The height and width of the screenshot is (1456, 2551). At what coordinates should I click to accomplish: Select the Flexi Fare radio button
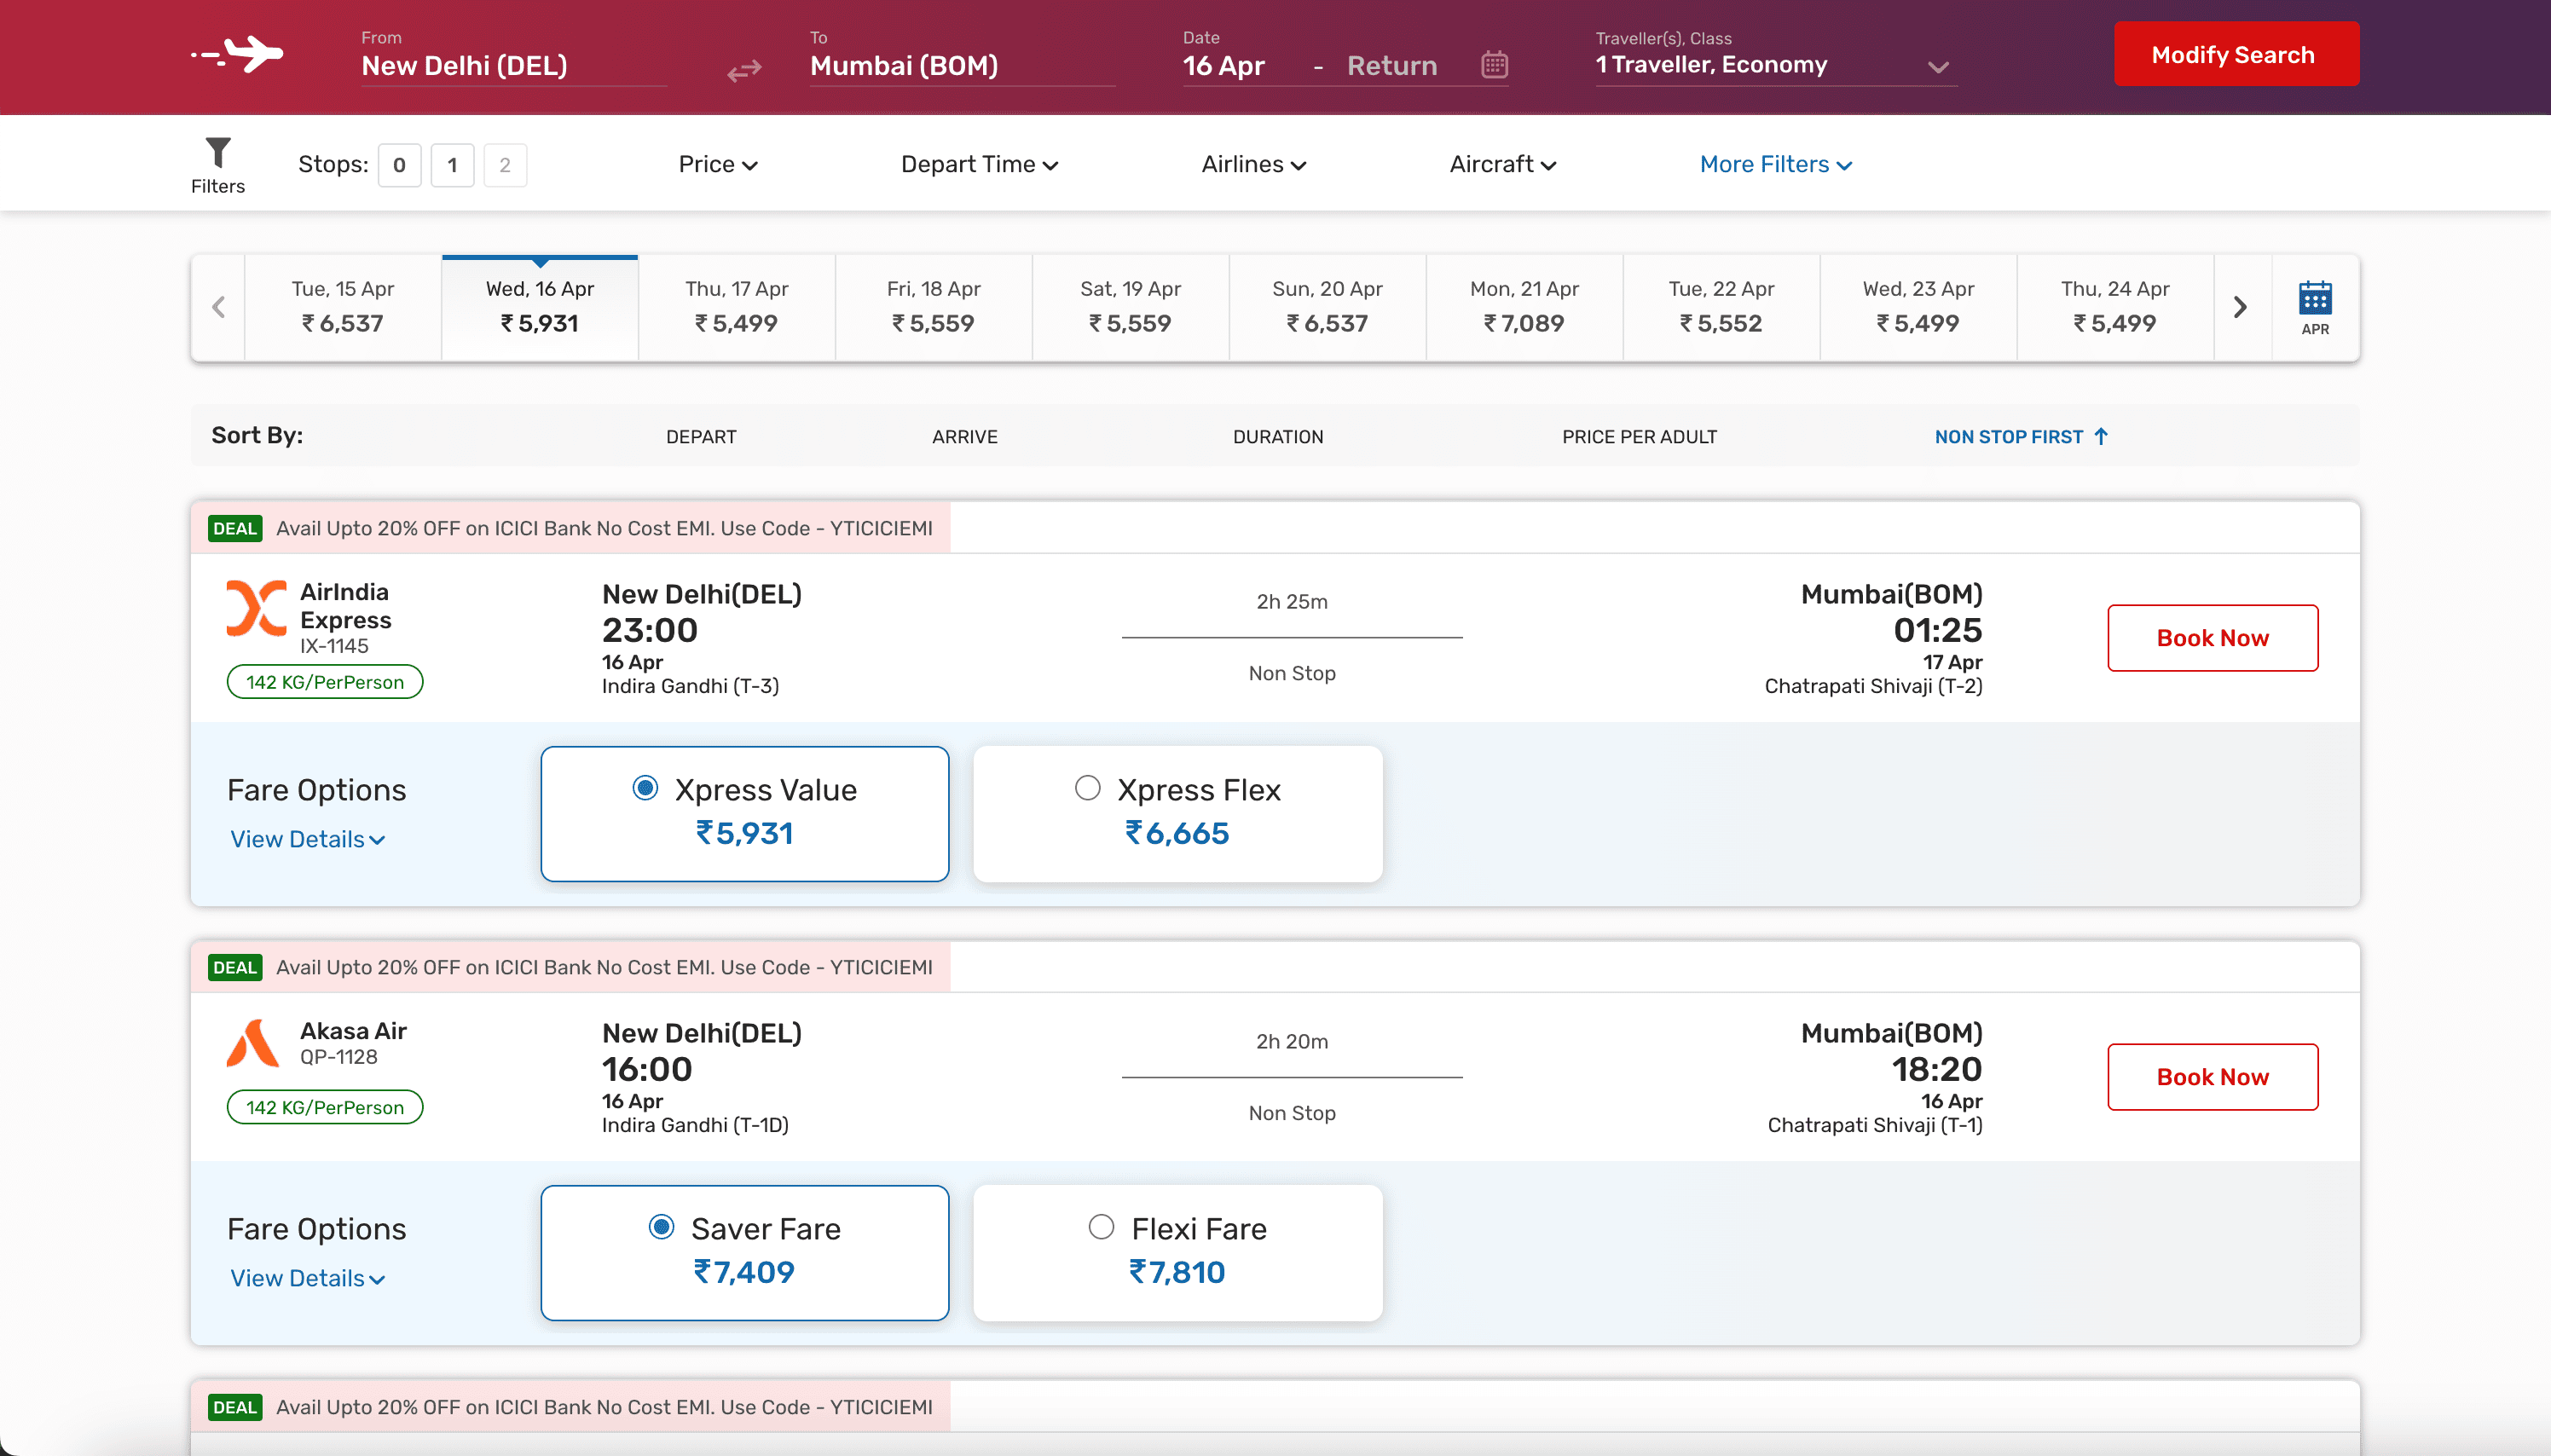coord(1101,1227)
